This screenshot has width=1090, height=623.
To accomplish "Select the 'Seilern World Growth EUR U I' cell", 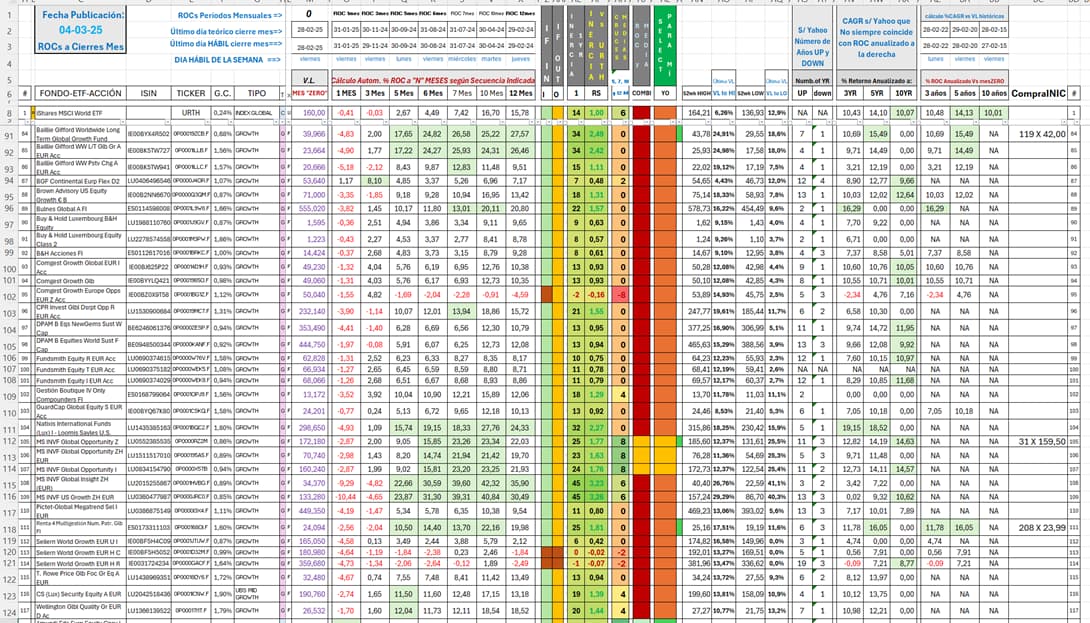I will click(x=81, y=541).
